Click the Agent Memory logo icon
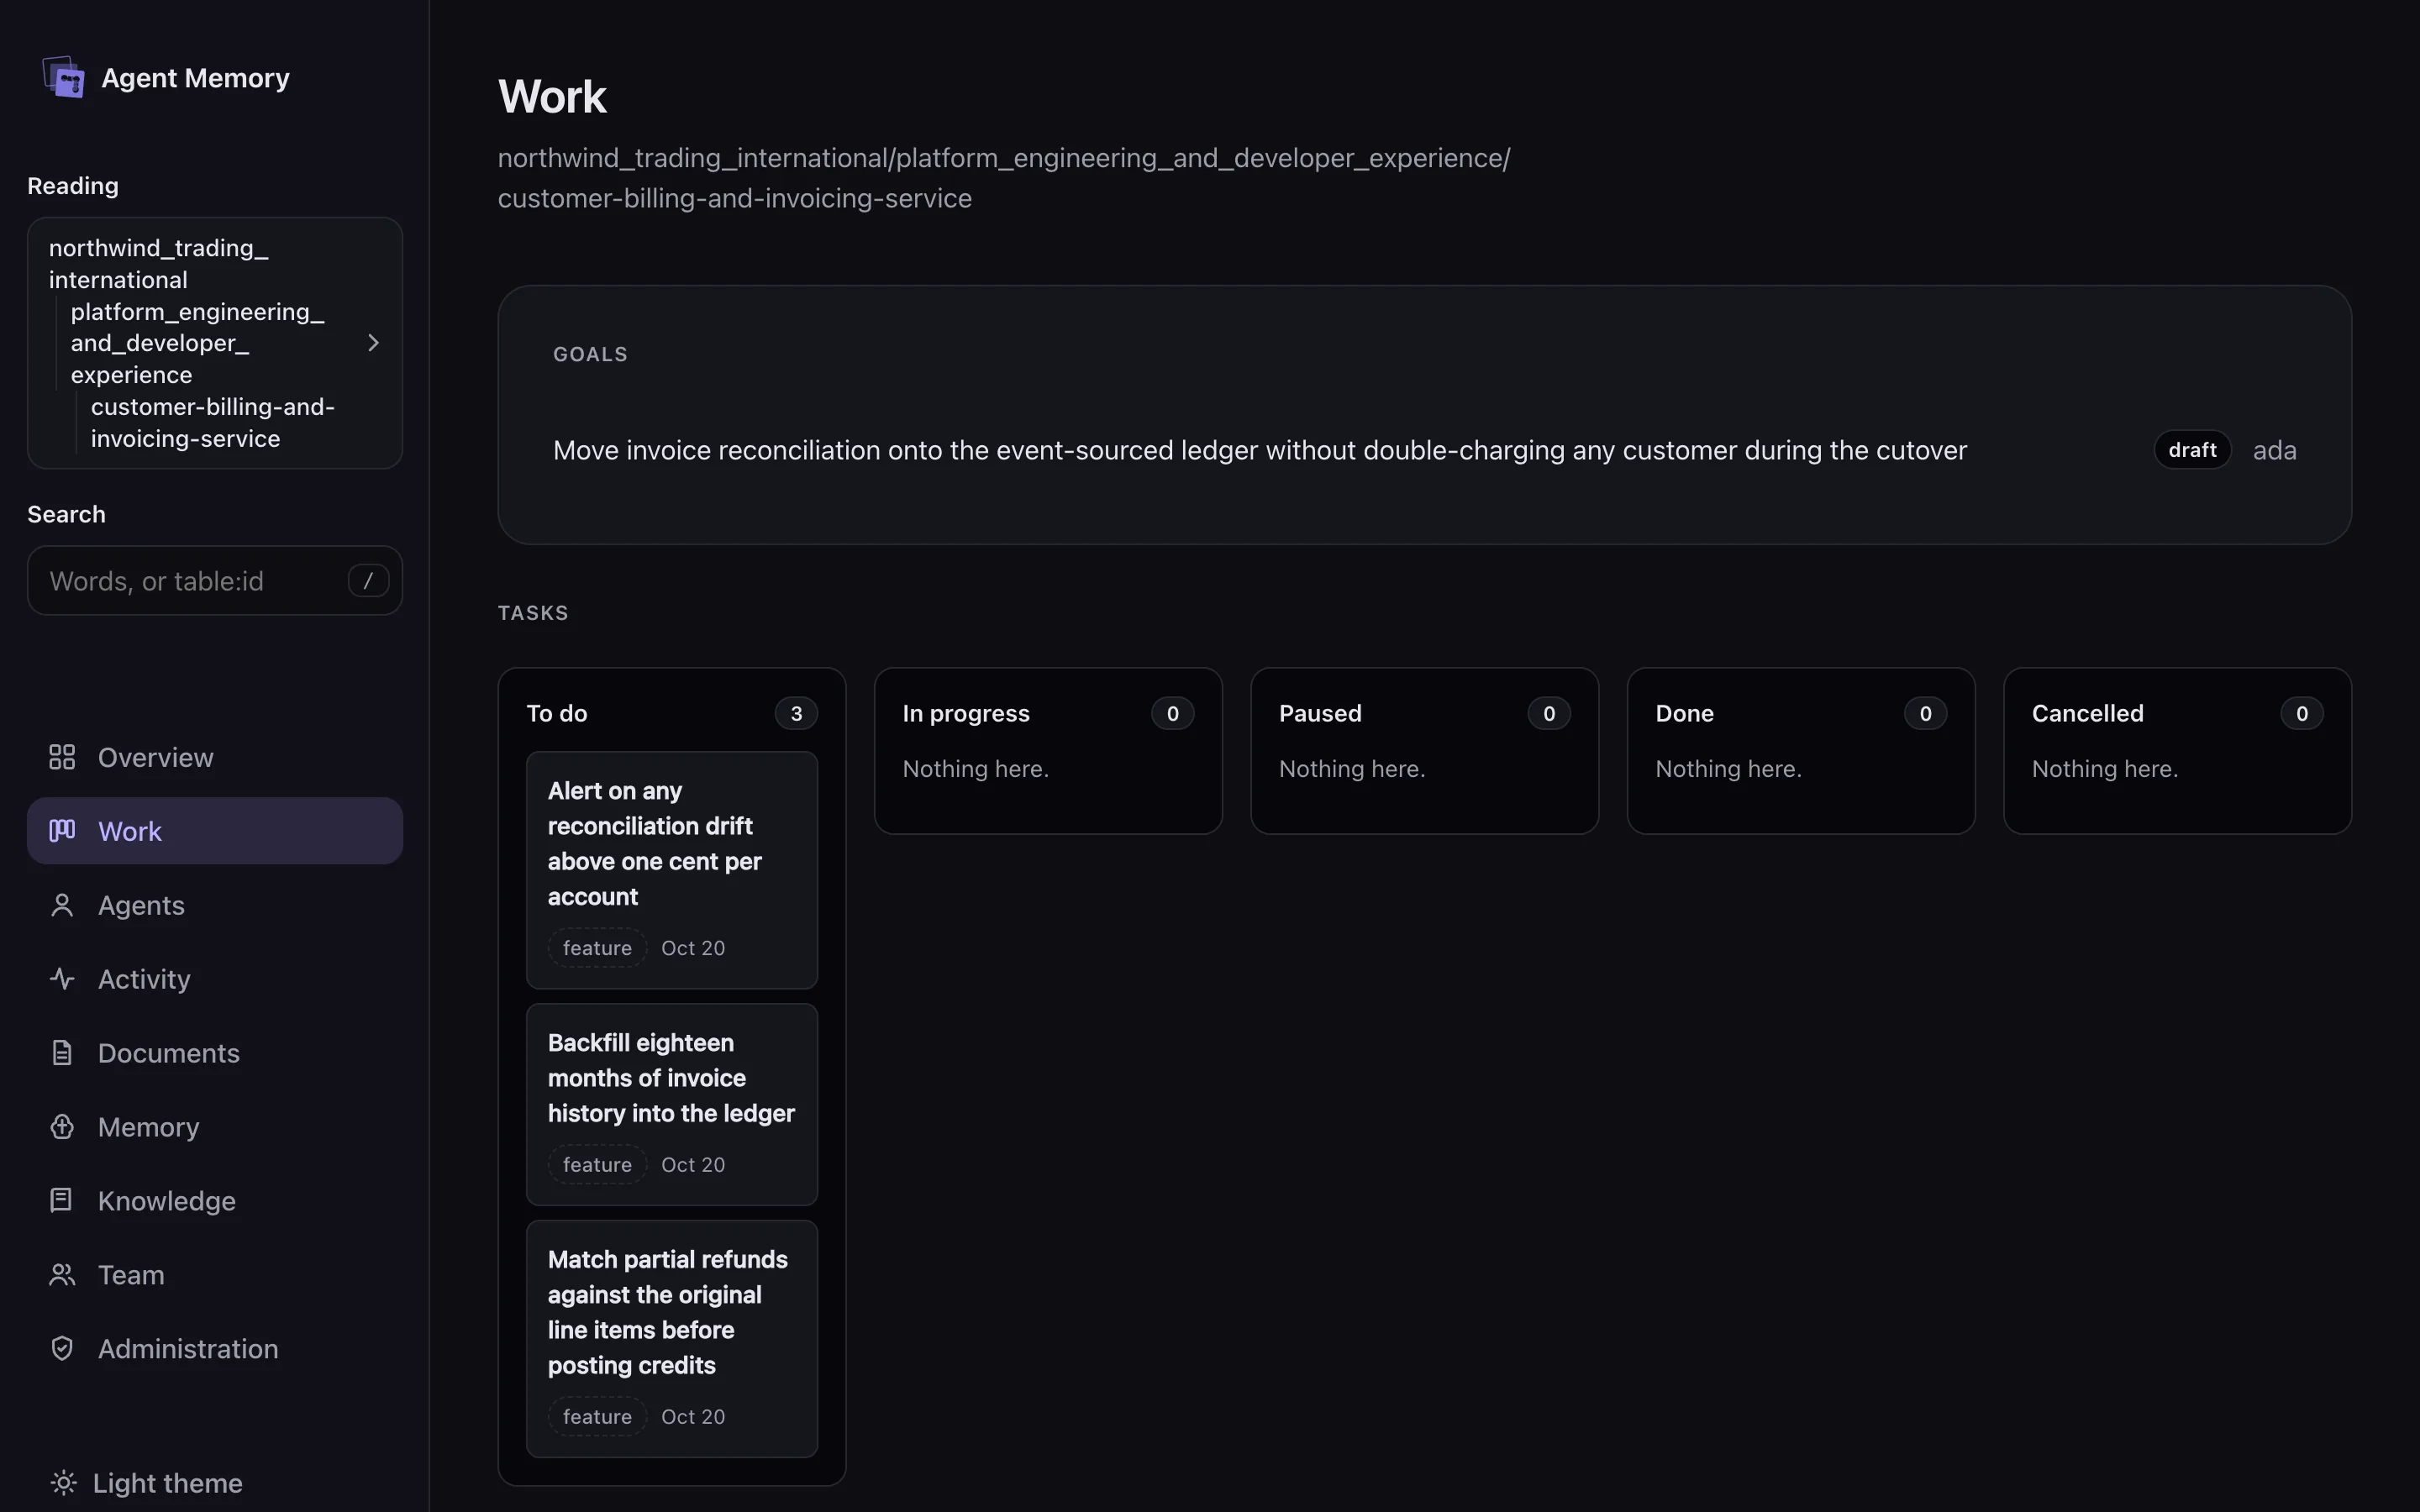This screenshot has height=1512, width=2420. click(64, 77)
